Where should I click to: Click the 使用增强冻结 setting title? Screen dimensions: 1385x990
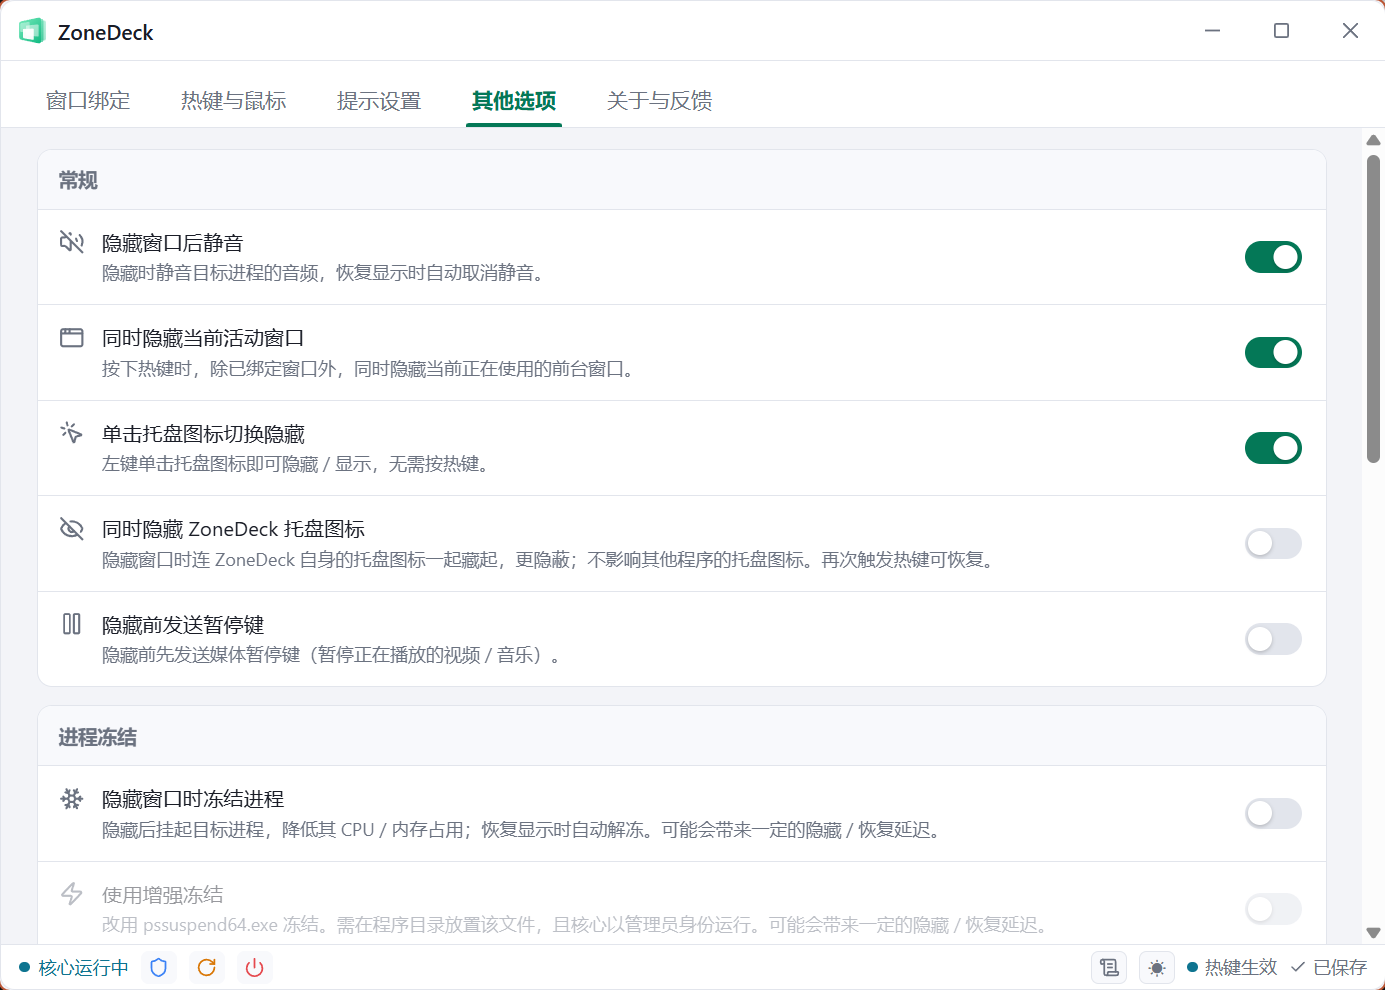click(163, 895)
